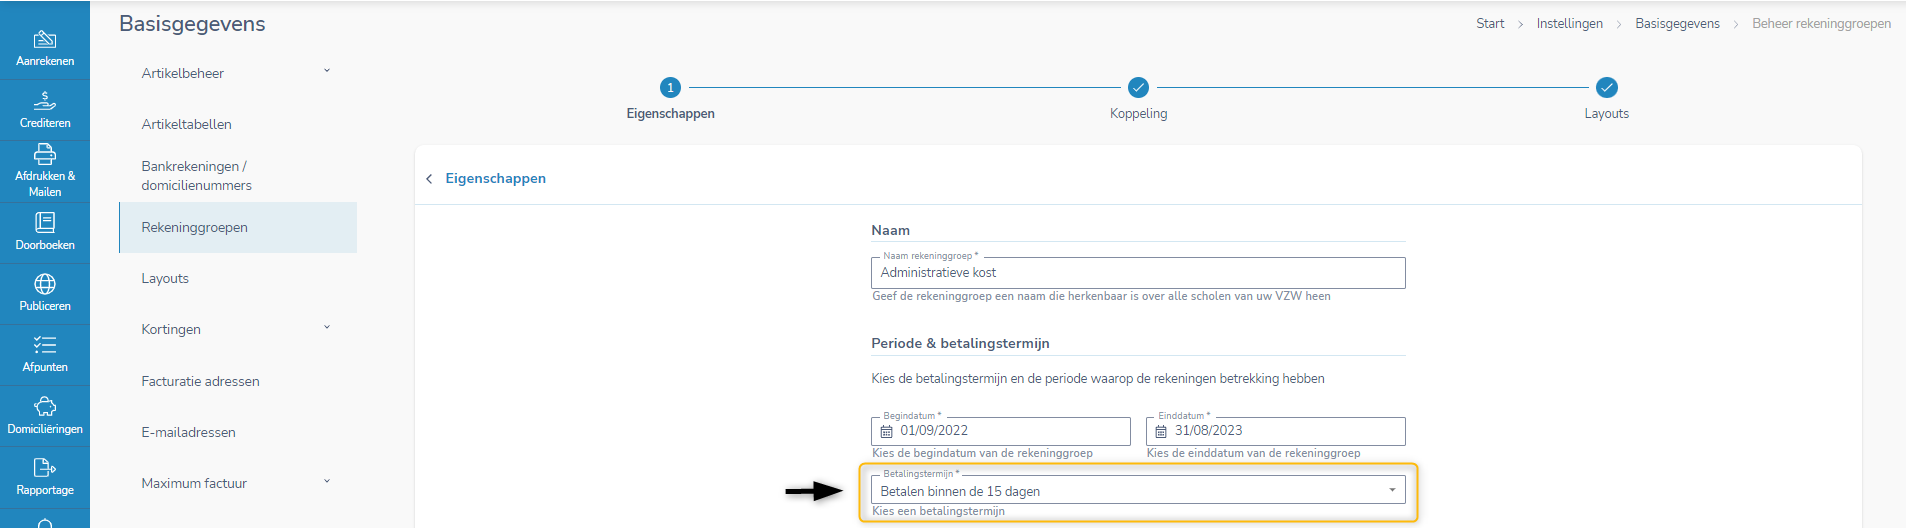Select Rekeninggroepen in the settings menu
The width and height of the screenshot is (1906, 528).
(195, 228)
